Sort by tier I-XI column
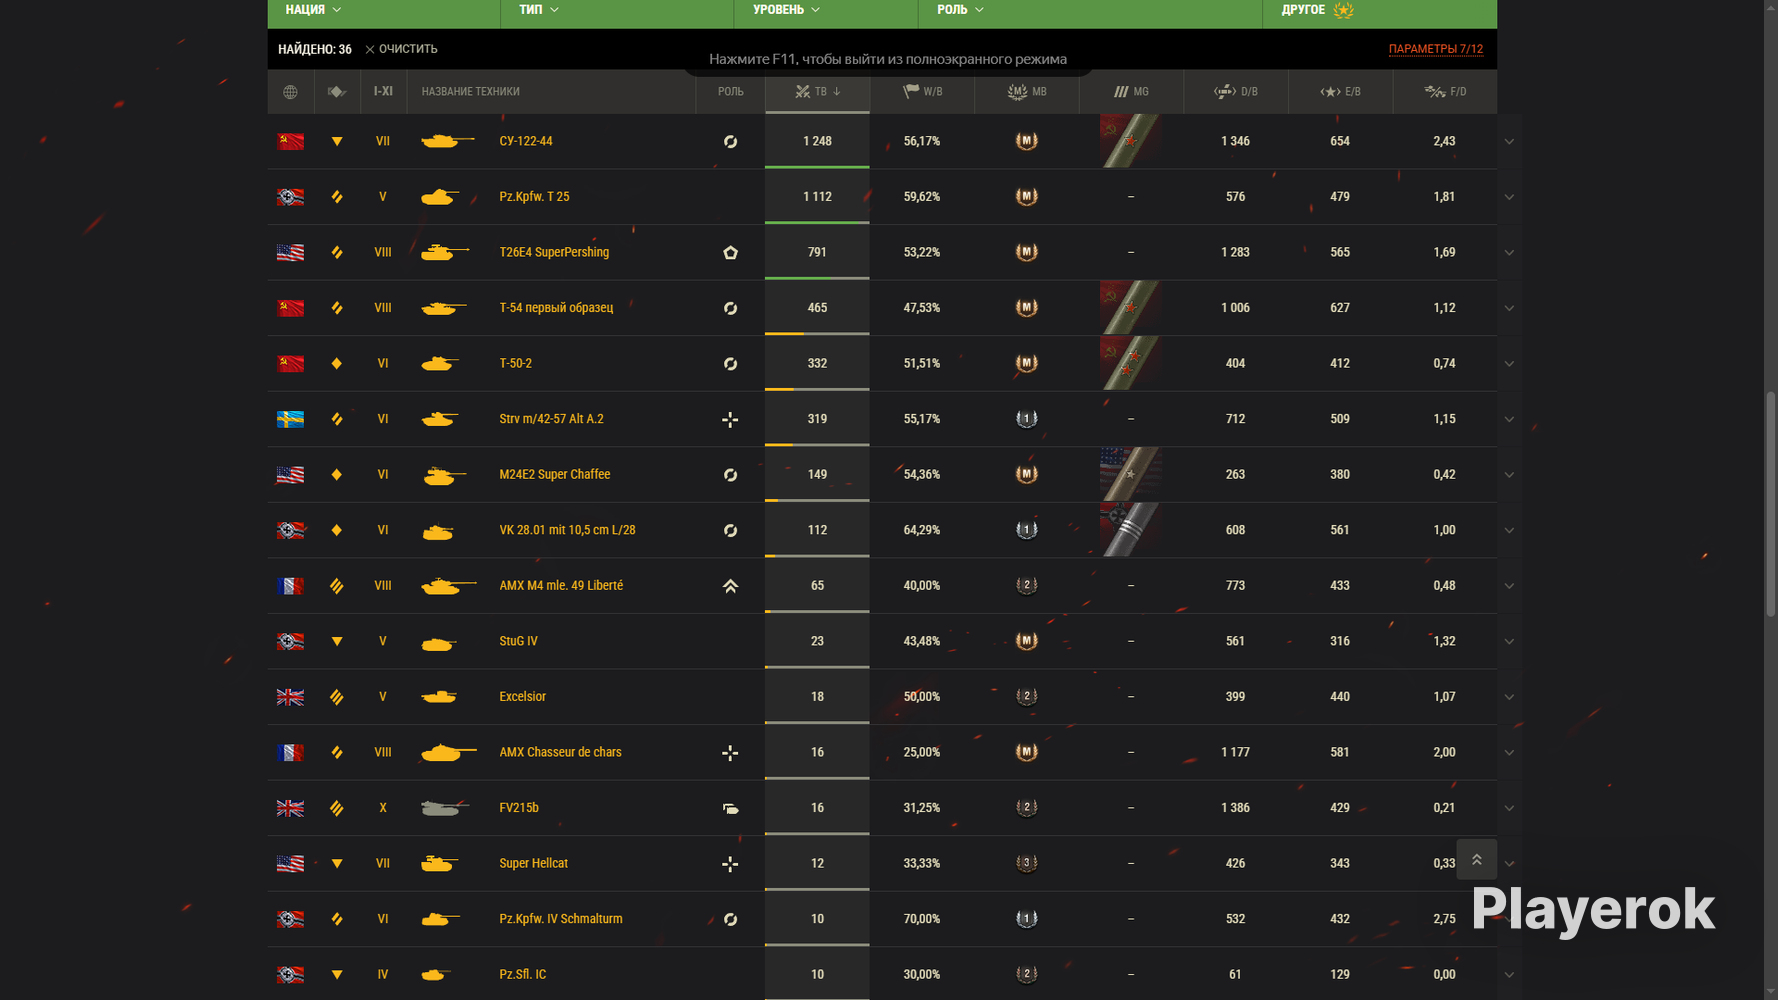1778x1000 pixels. pos(383,92)
